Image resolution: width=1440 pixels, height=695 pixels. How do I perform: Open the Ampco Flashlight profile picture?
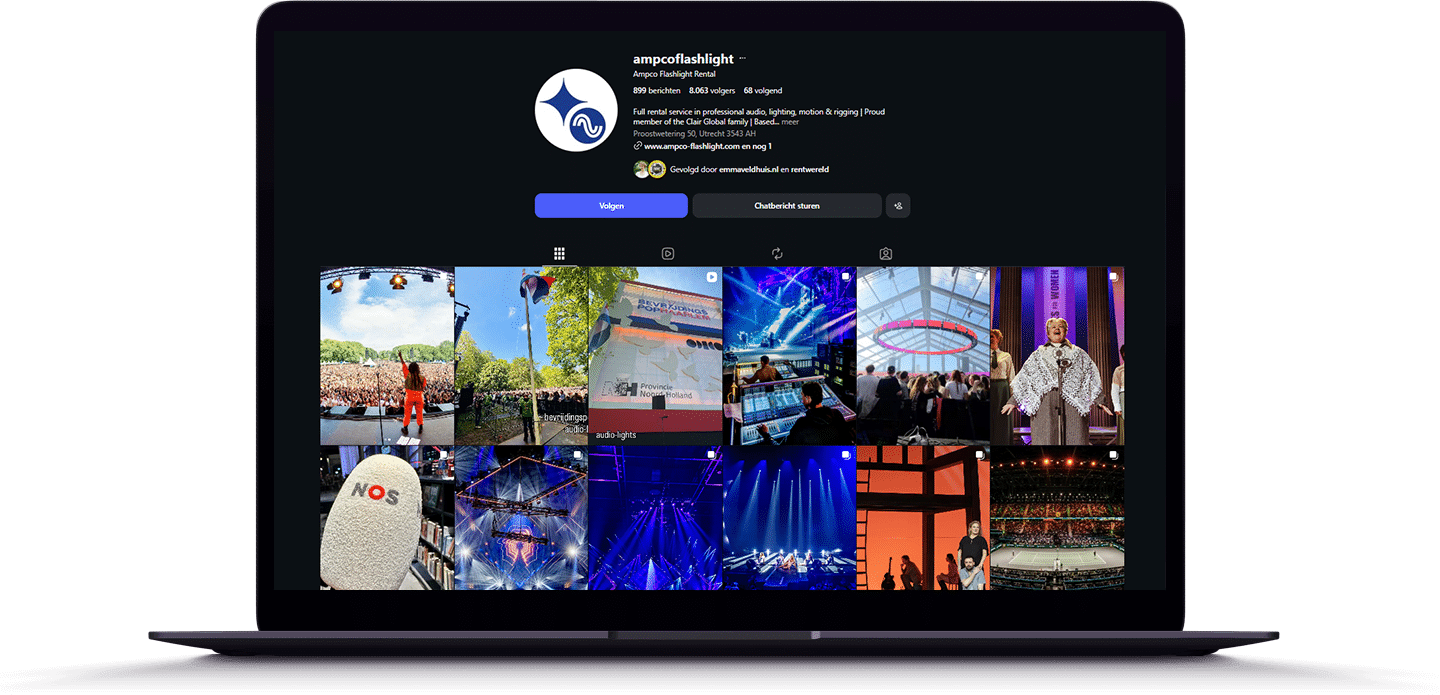[574, 110]
